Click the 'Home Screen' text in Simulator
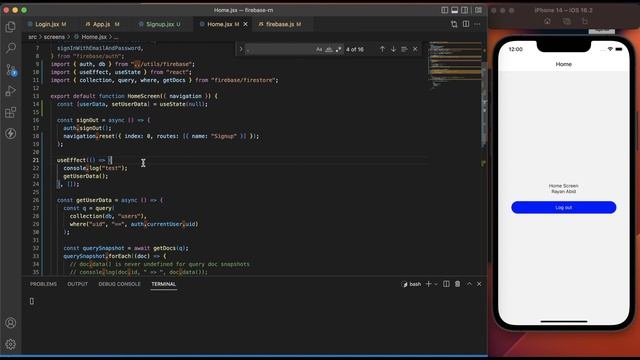640x360 pixels. [x=563, y=186]
